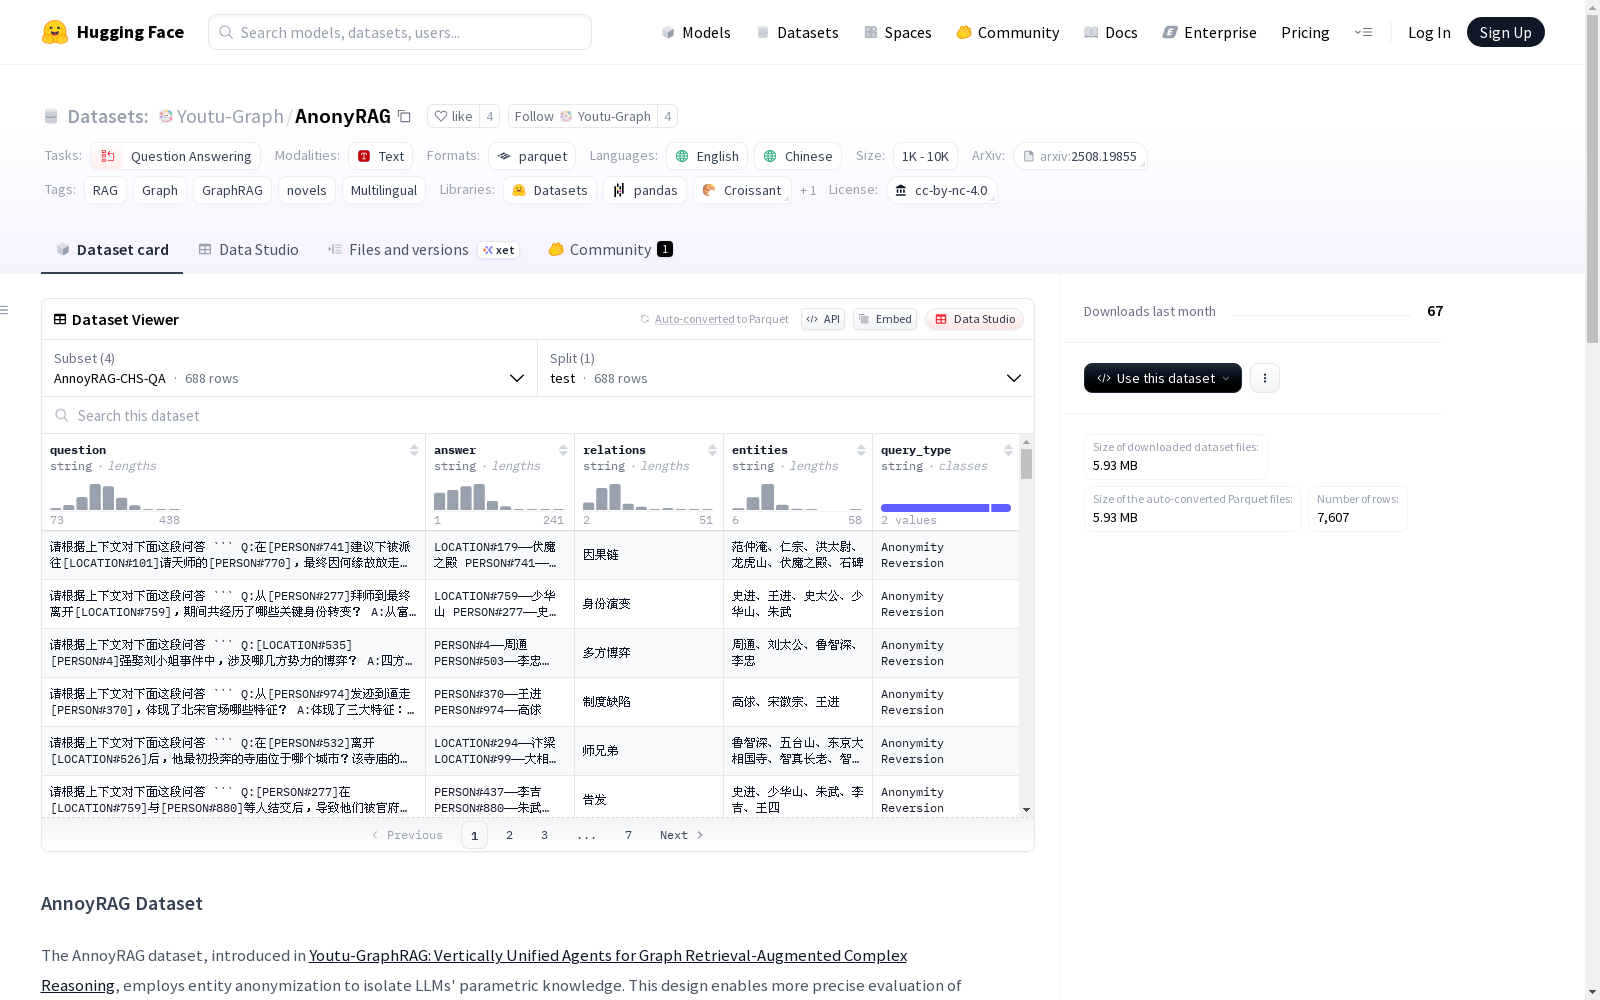Click the answer length histogram
The image size is (1600, 1000).
[x=499, y=496]
